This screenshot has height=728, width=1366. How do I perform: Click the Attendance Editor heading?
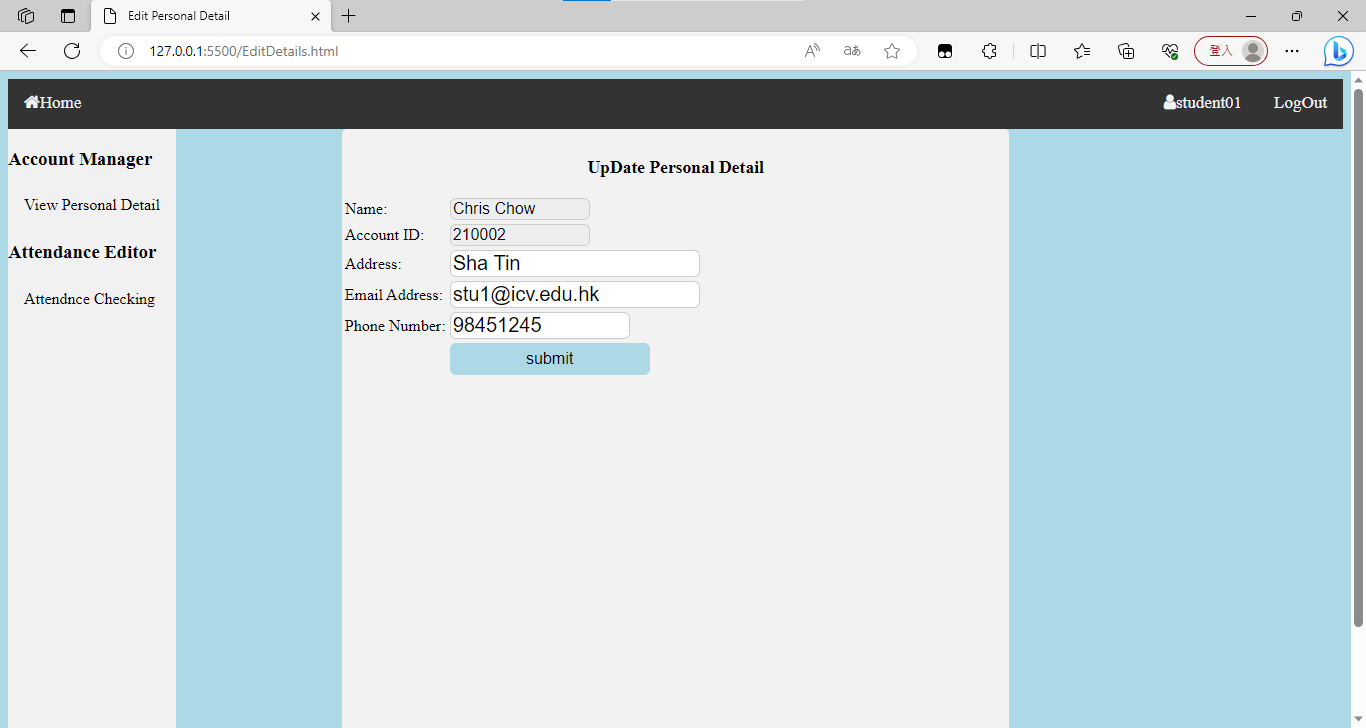coord(82,252)
